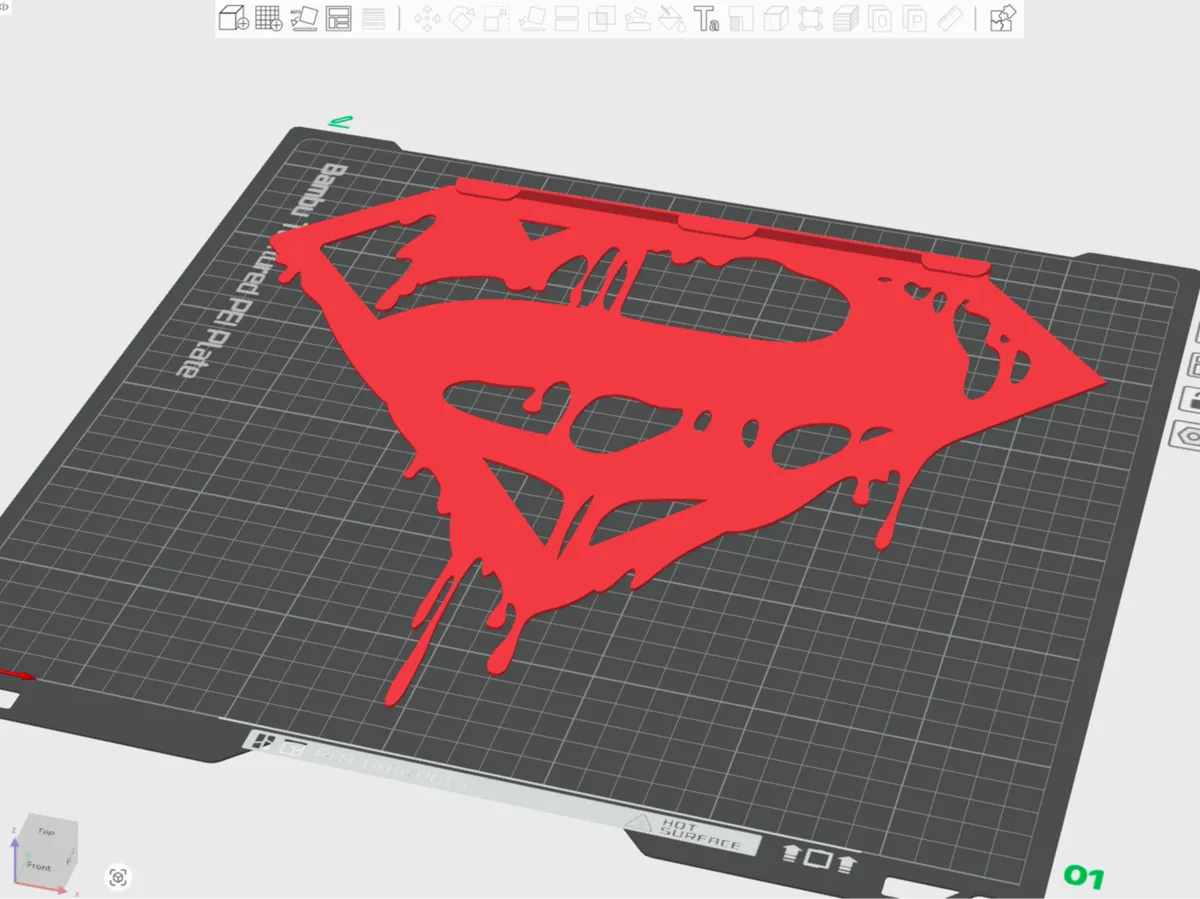Toggle the plate lock icon

pyautogui.click(x=1191, y=398)
